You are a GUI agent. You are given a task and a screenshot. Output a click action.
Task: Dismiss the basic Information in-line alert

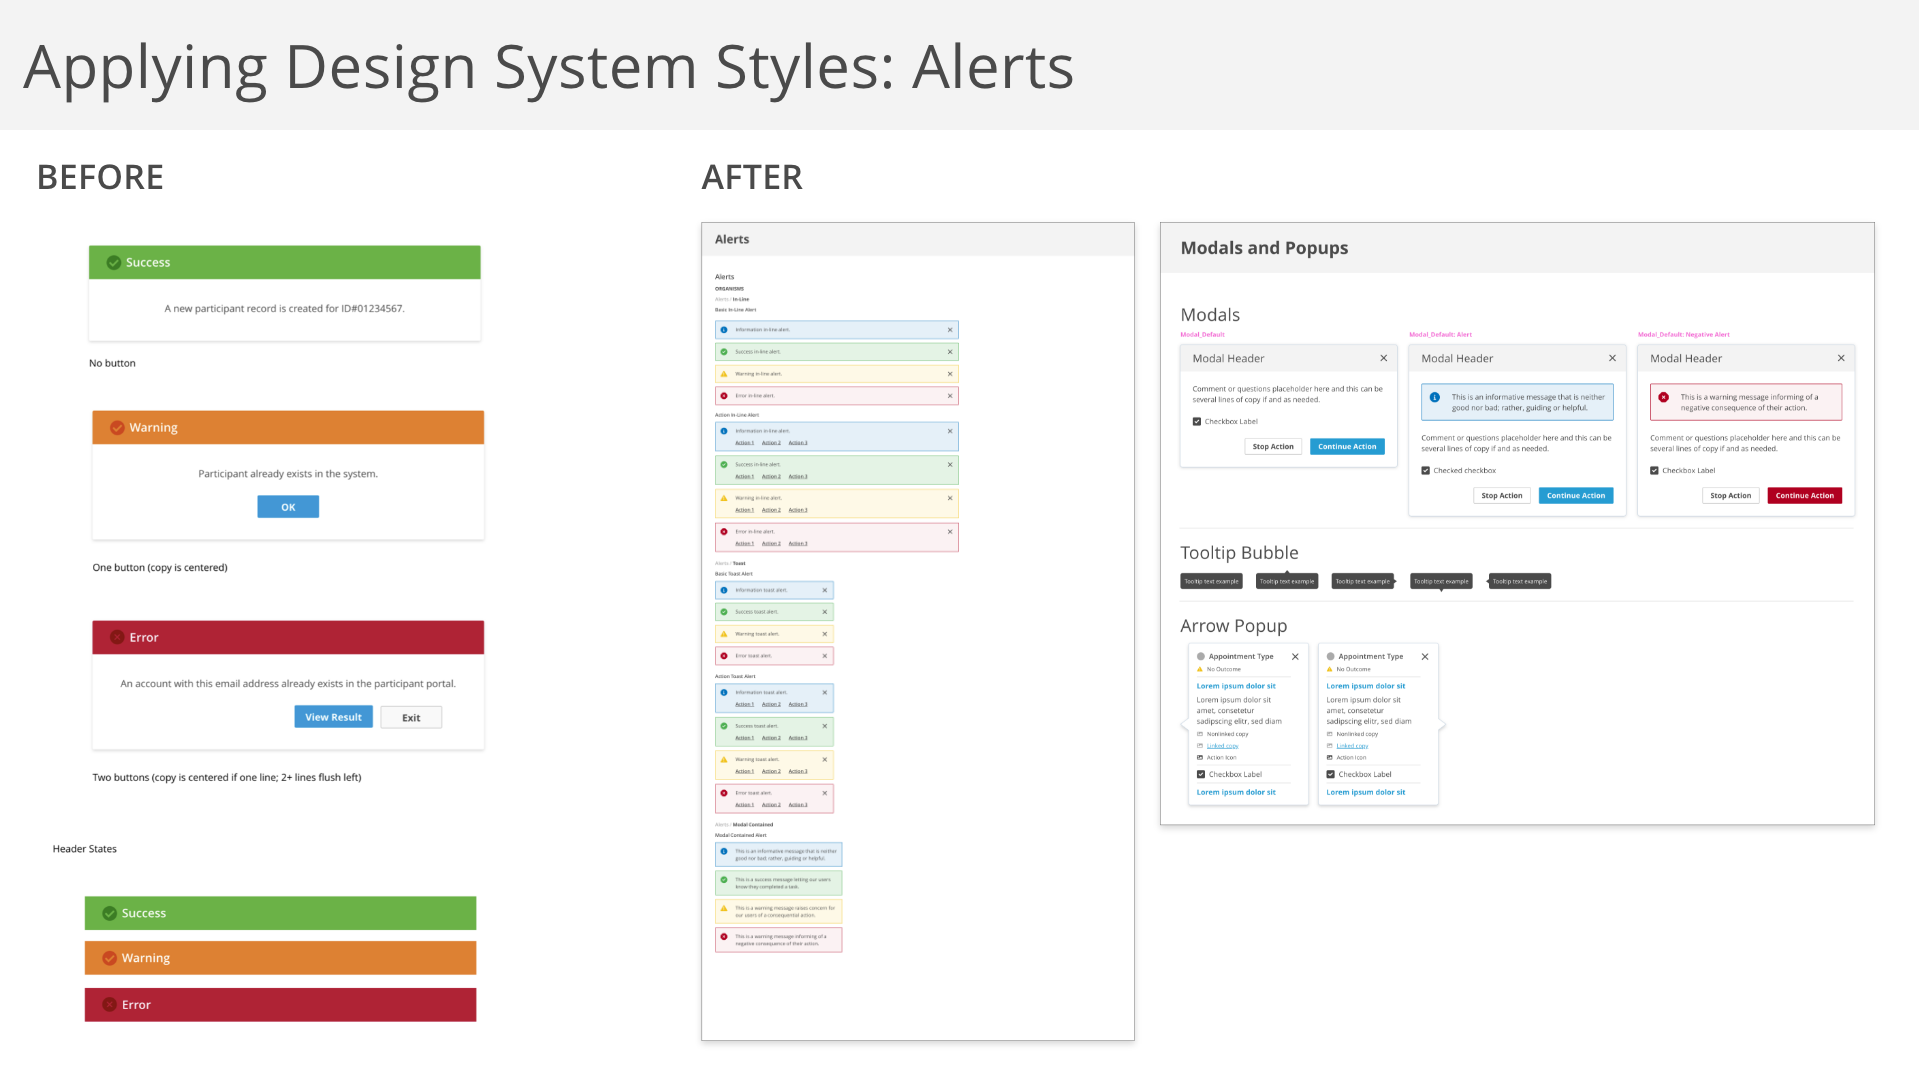950,330
